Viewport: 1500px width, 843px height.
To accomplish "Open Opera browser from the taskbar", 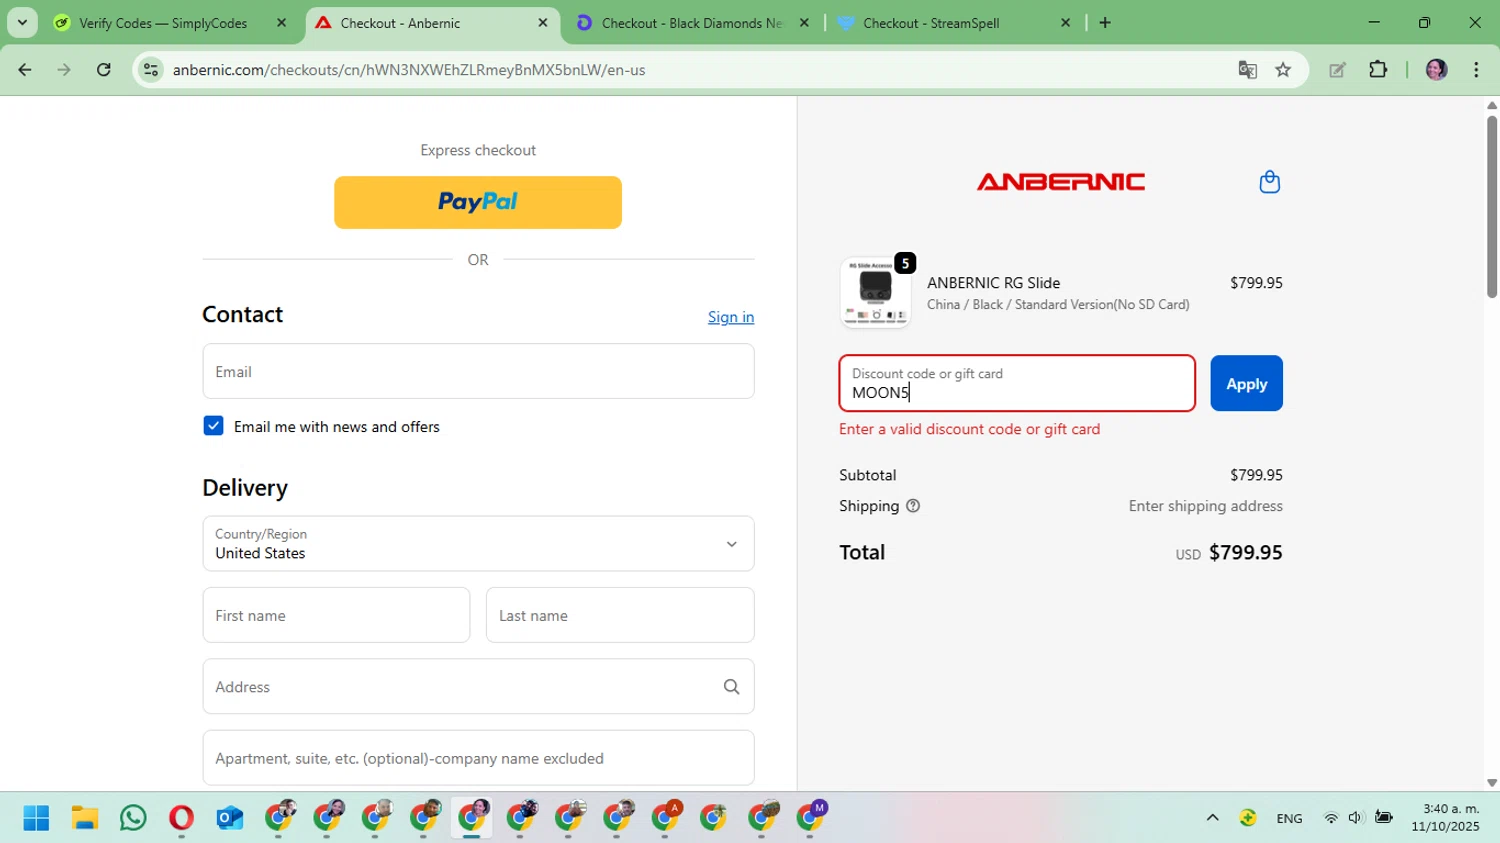I will 181,818.
